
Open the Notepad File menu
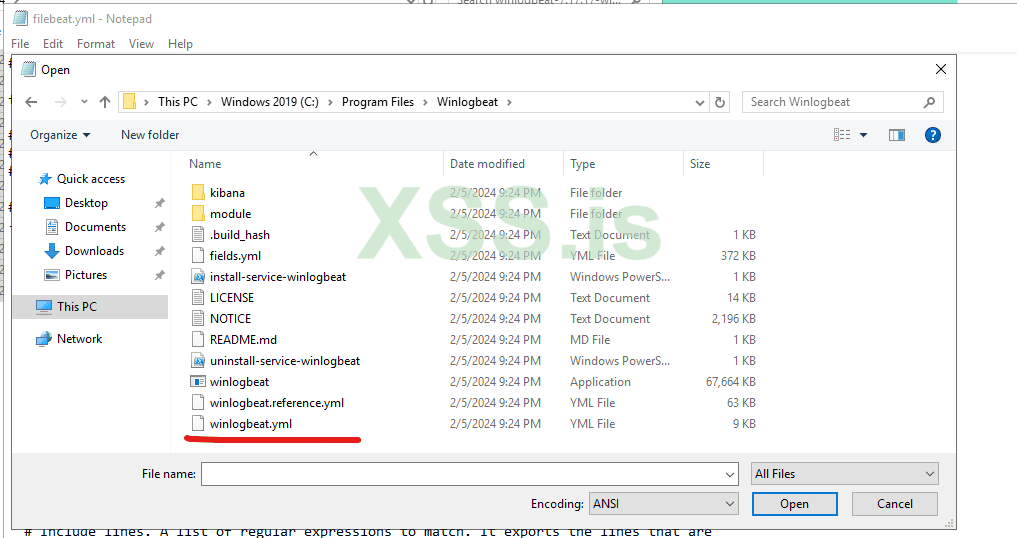click(20, 43)
